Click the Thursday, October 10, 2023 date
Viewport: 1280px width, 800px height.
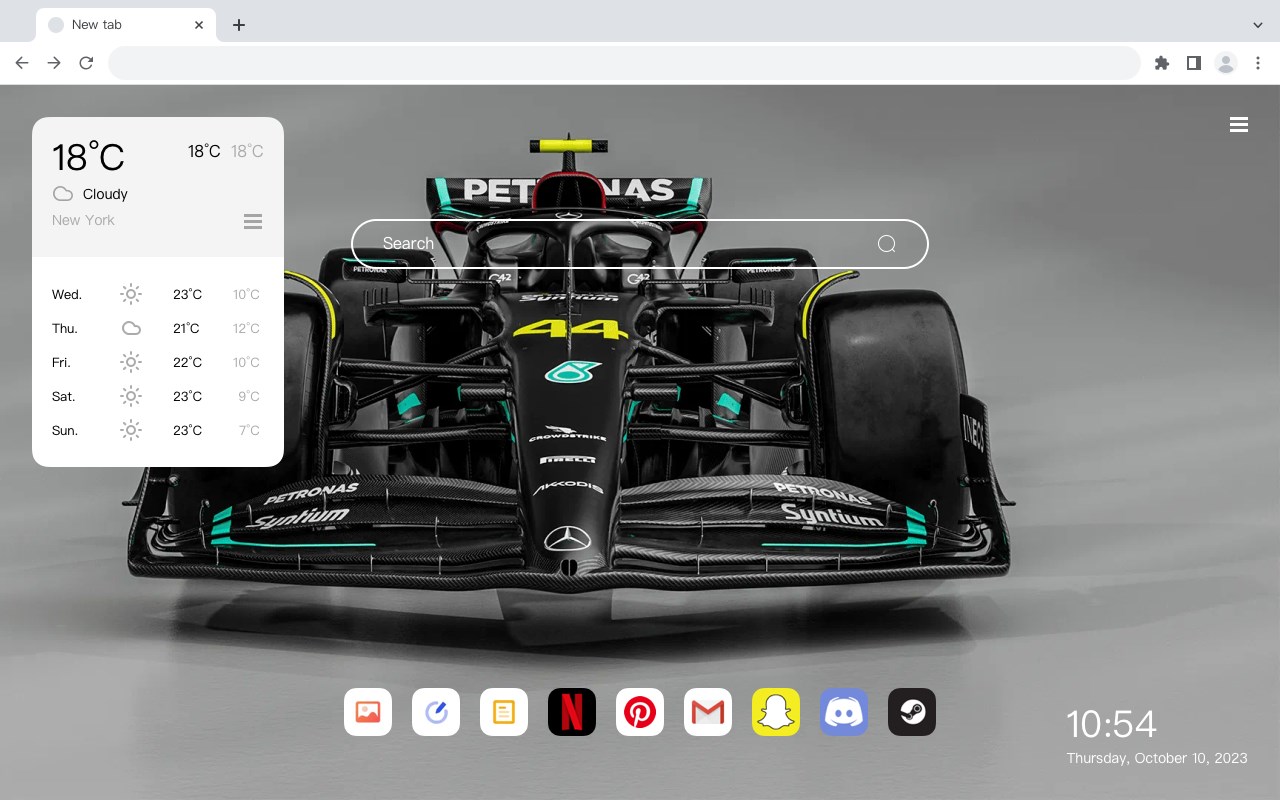tap(1157, 758)
